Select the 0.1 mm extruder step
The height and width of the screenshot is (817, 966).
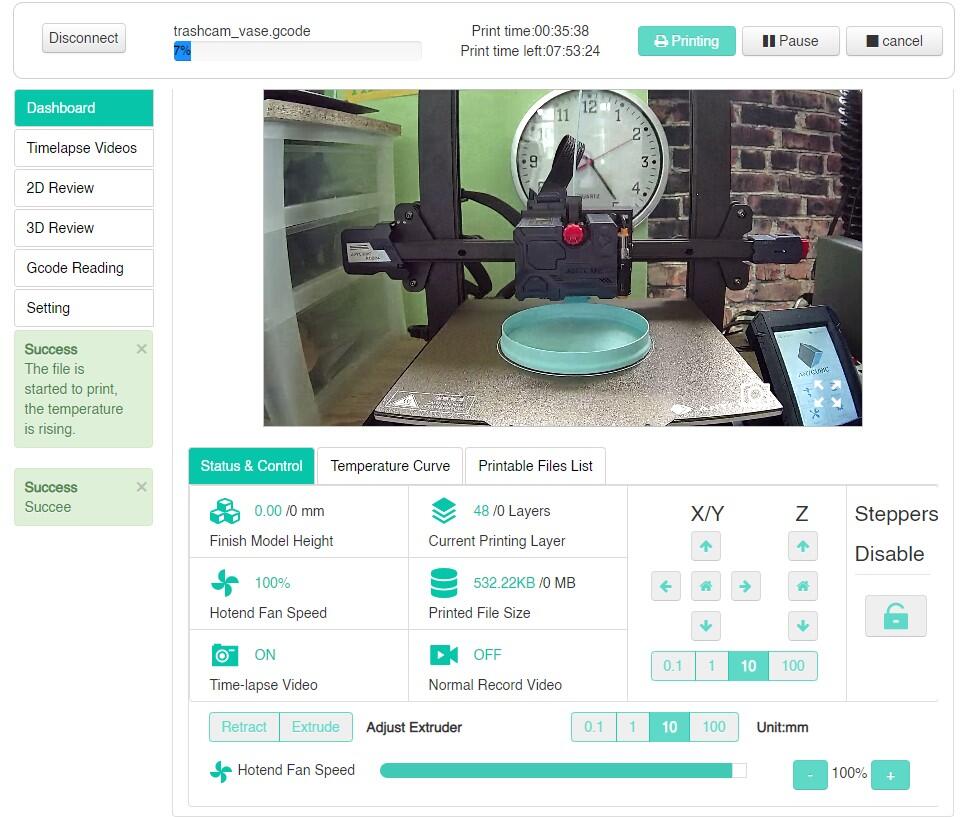point(594,727)
